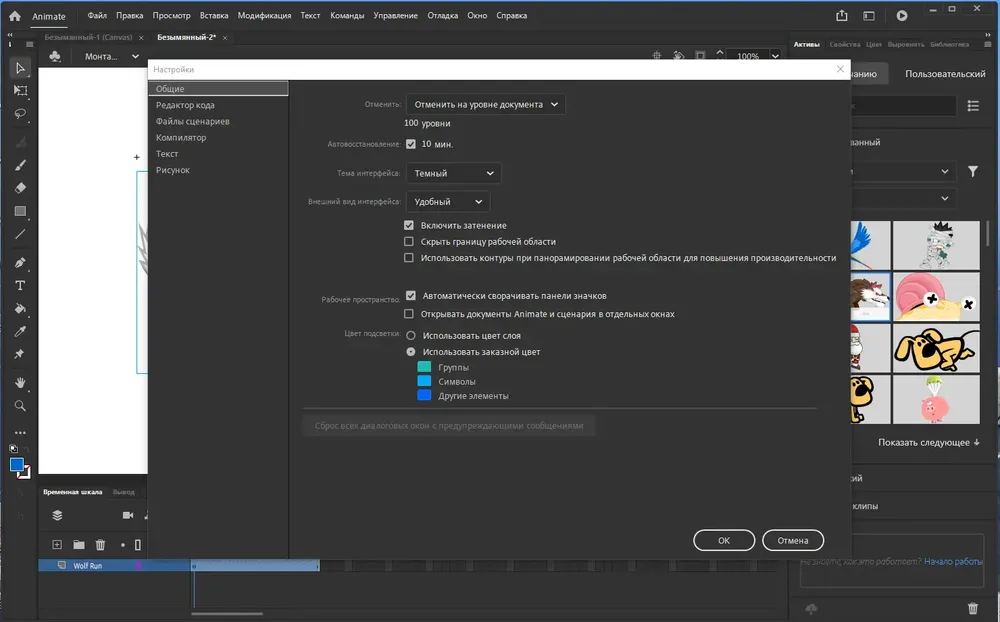Disable the Включить затенение checkbox
This screenshot has width=1000, height=622.
tap(409, 225)
